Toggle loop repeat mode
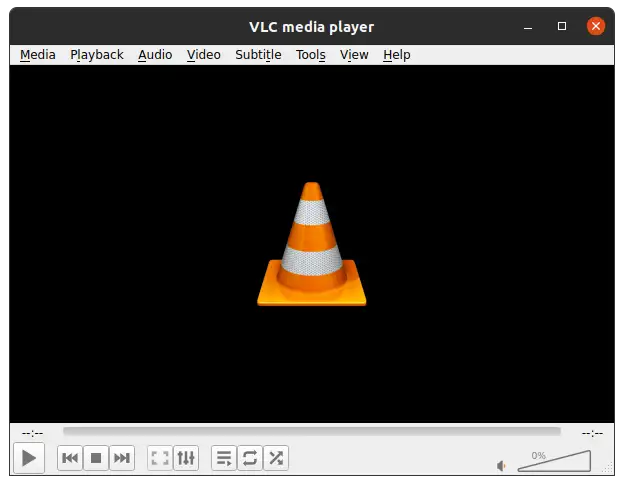This screenshot has height=485, width=624. point(250,458)
